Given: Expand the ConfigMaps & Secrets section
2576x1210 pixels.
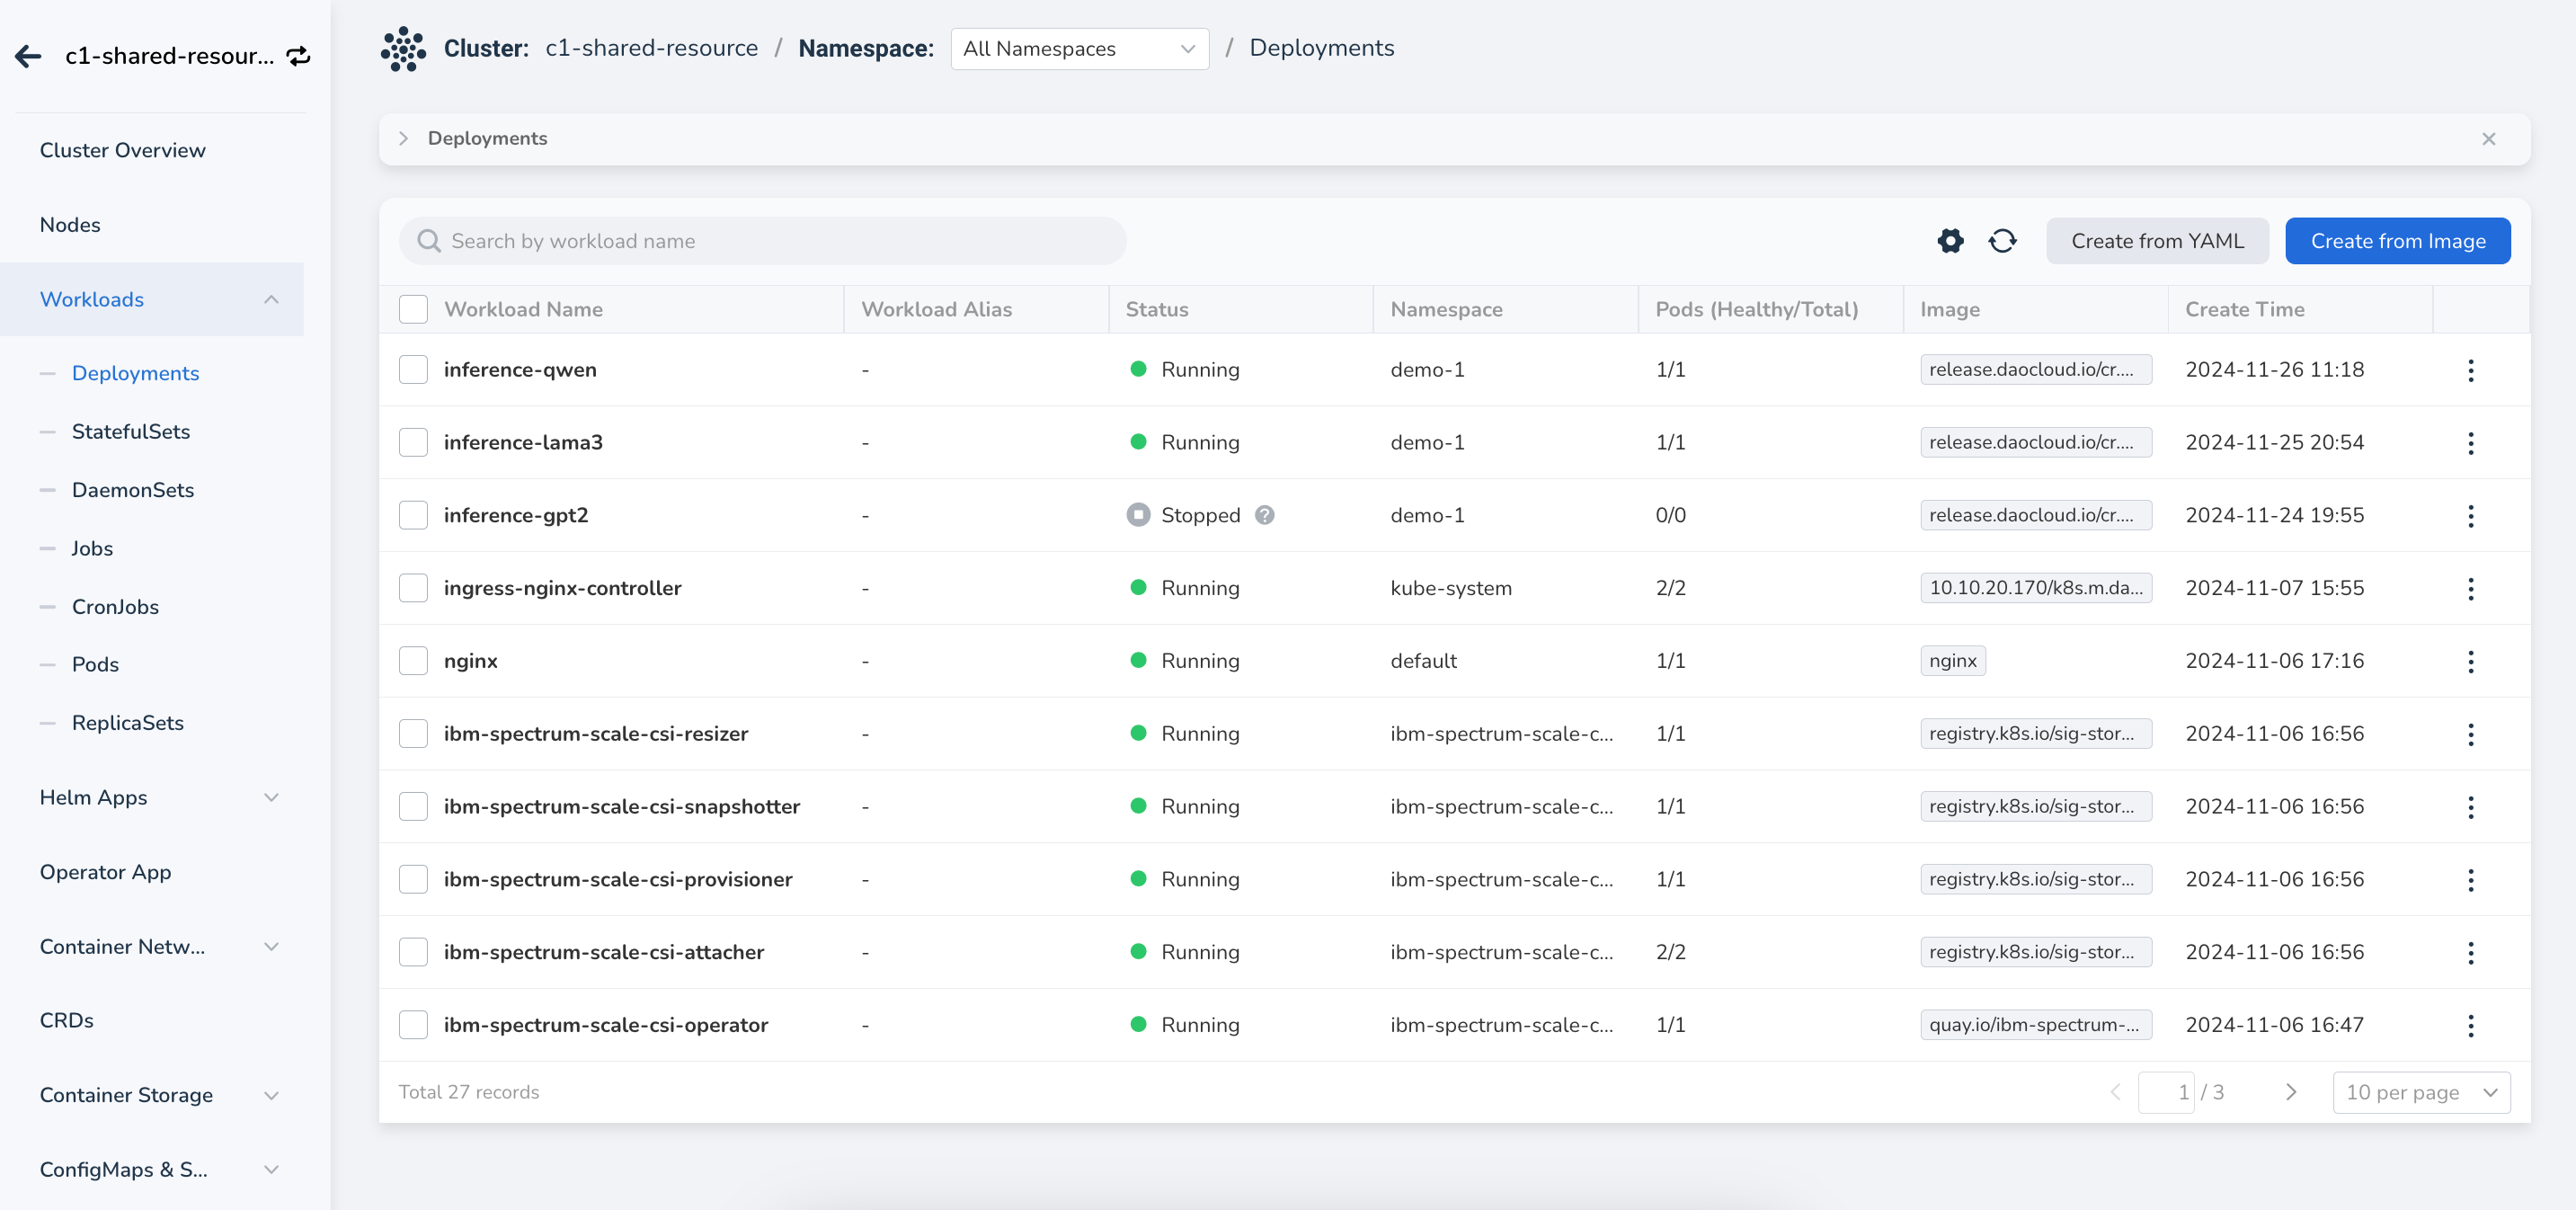Looking at the screenshot, I should (x=271, y=1170).
